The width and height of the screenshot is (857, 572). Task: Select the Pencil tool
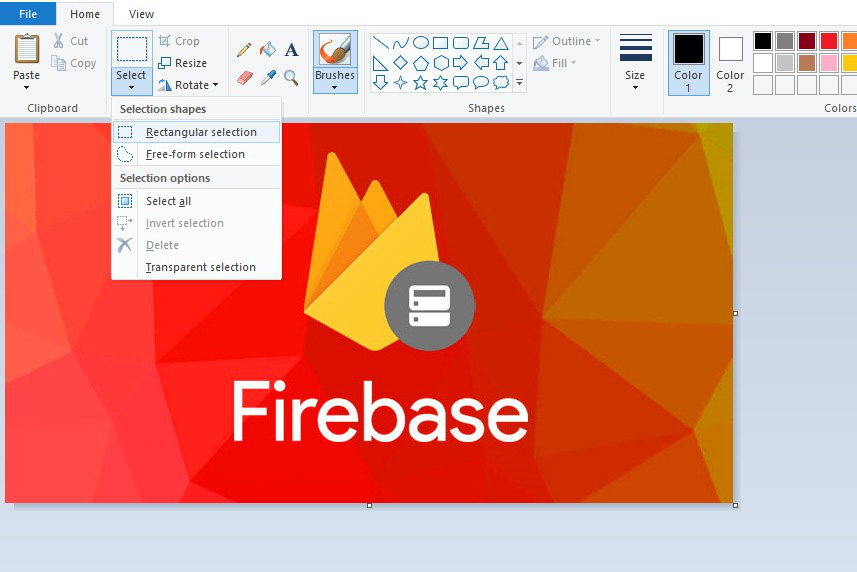244,50
